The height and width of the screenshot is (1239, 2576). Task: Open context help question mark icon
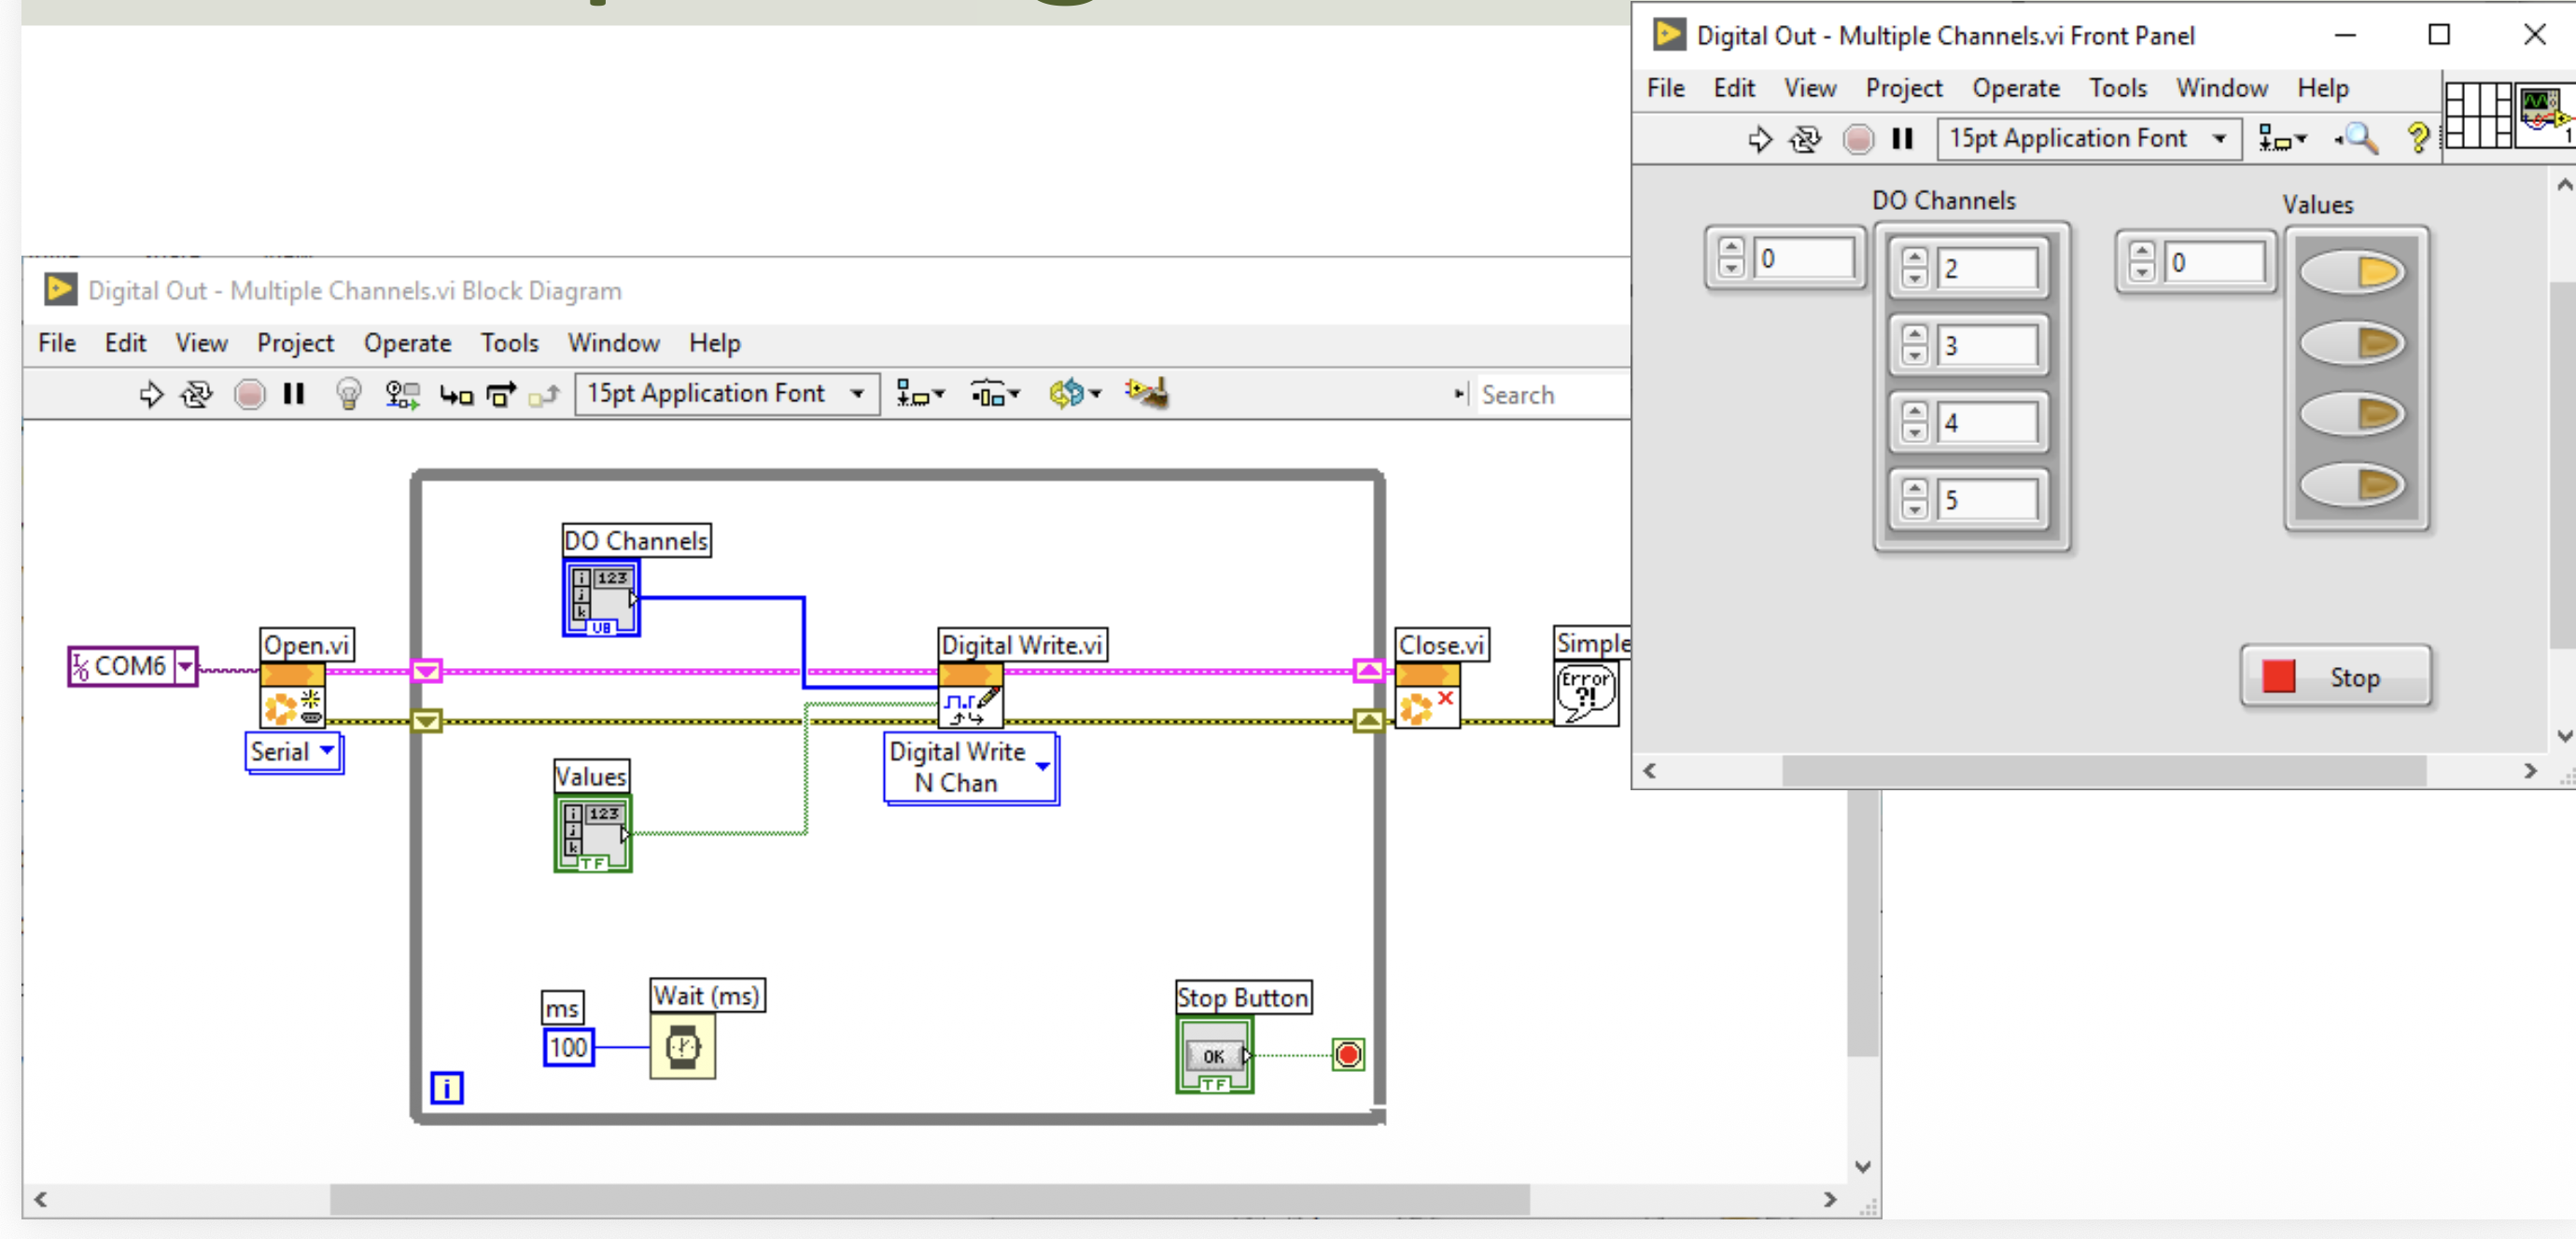[2418, 138]
